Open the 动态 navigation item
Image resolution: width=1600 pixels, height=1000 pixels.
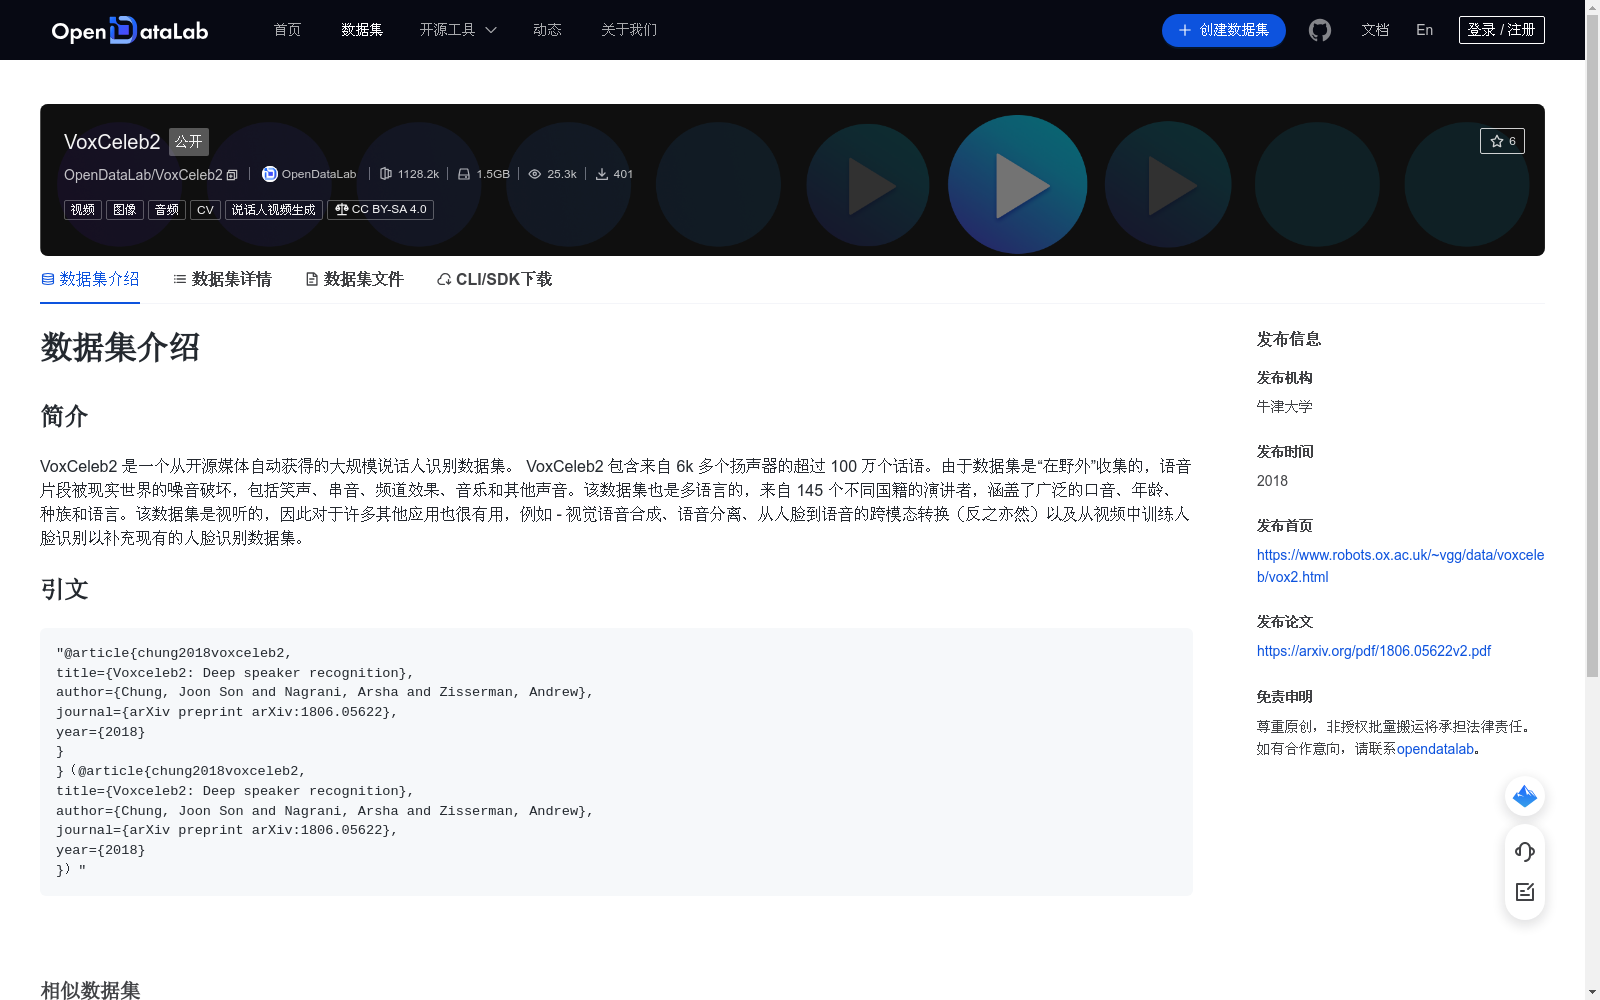(x=547, y=30)
